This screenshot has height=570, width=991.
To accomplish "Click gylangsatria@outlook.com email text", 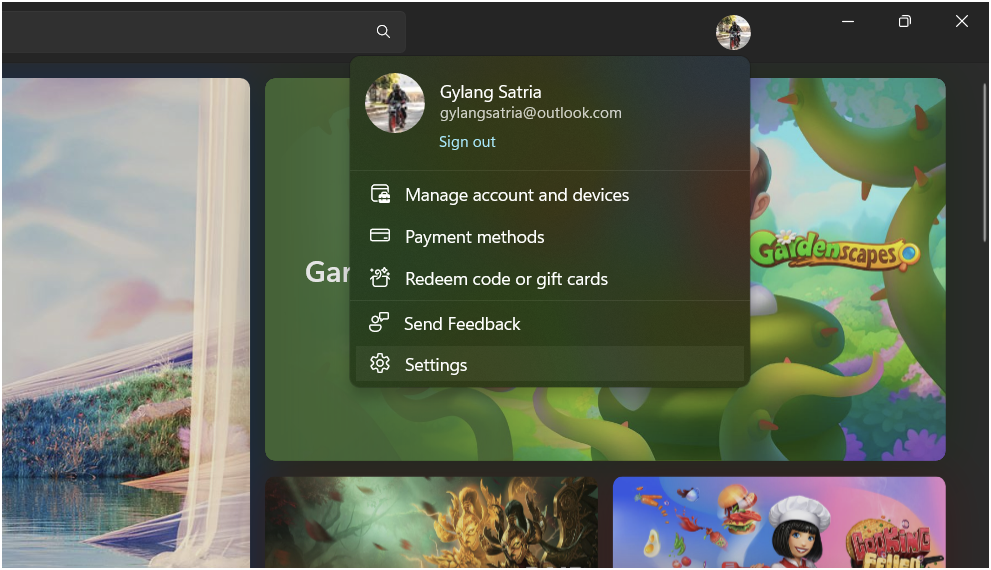I will [x=530, y=113].
